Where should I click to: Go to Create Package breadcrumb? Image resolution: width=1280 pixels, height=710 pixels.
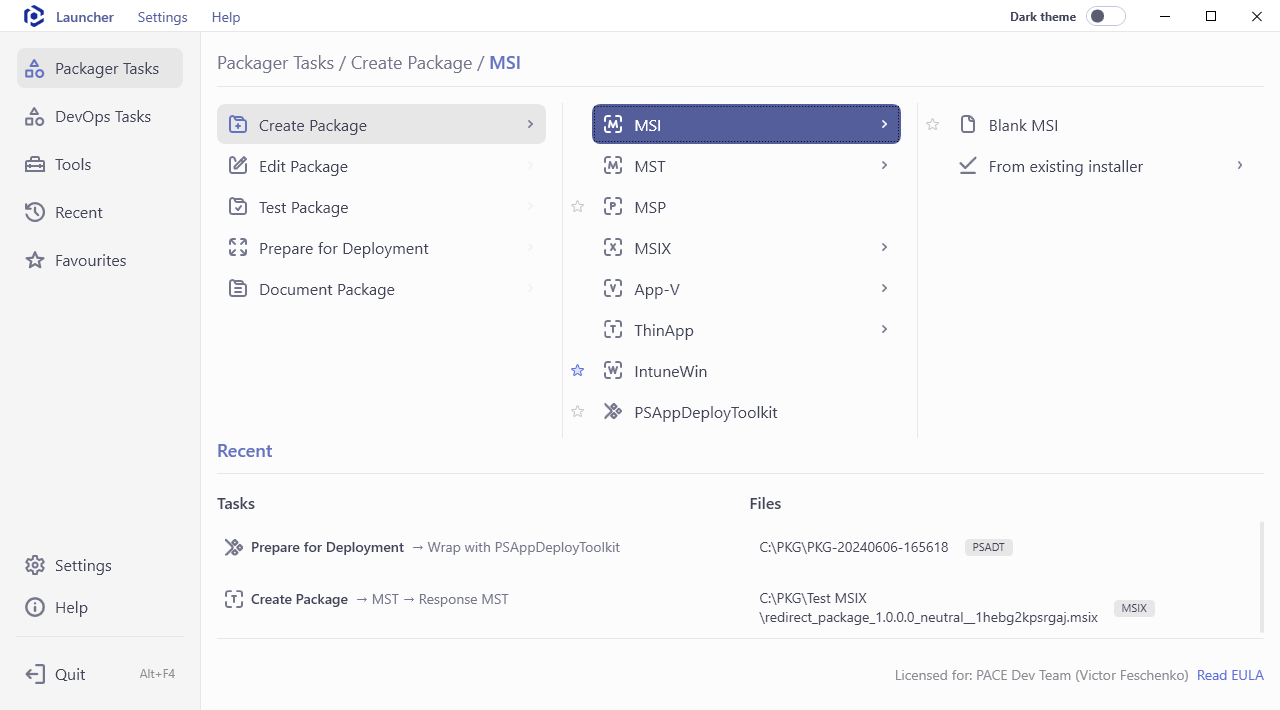(411, 63)
